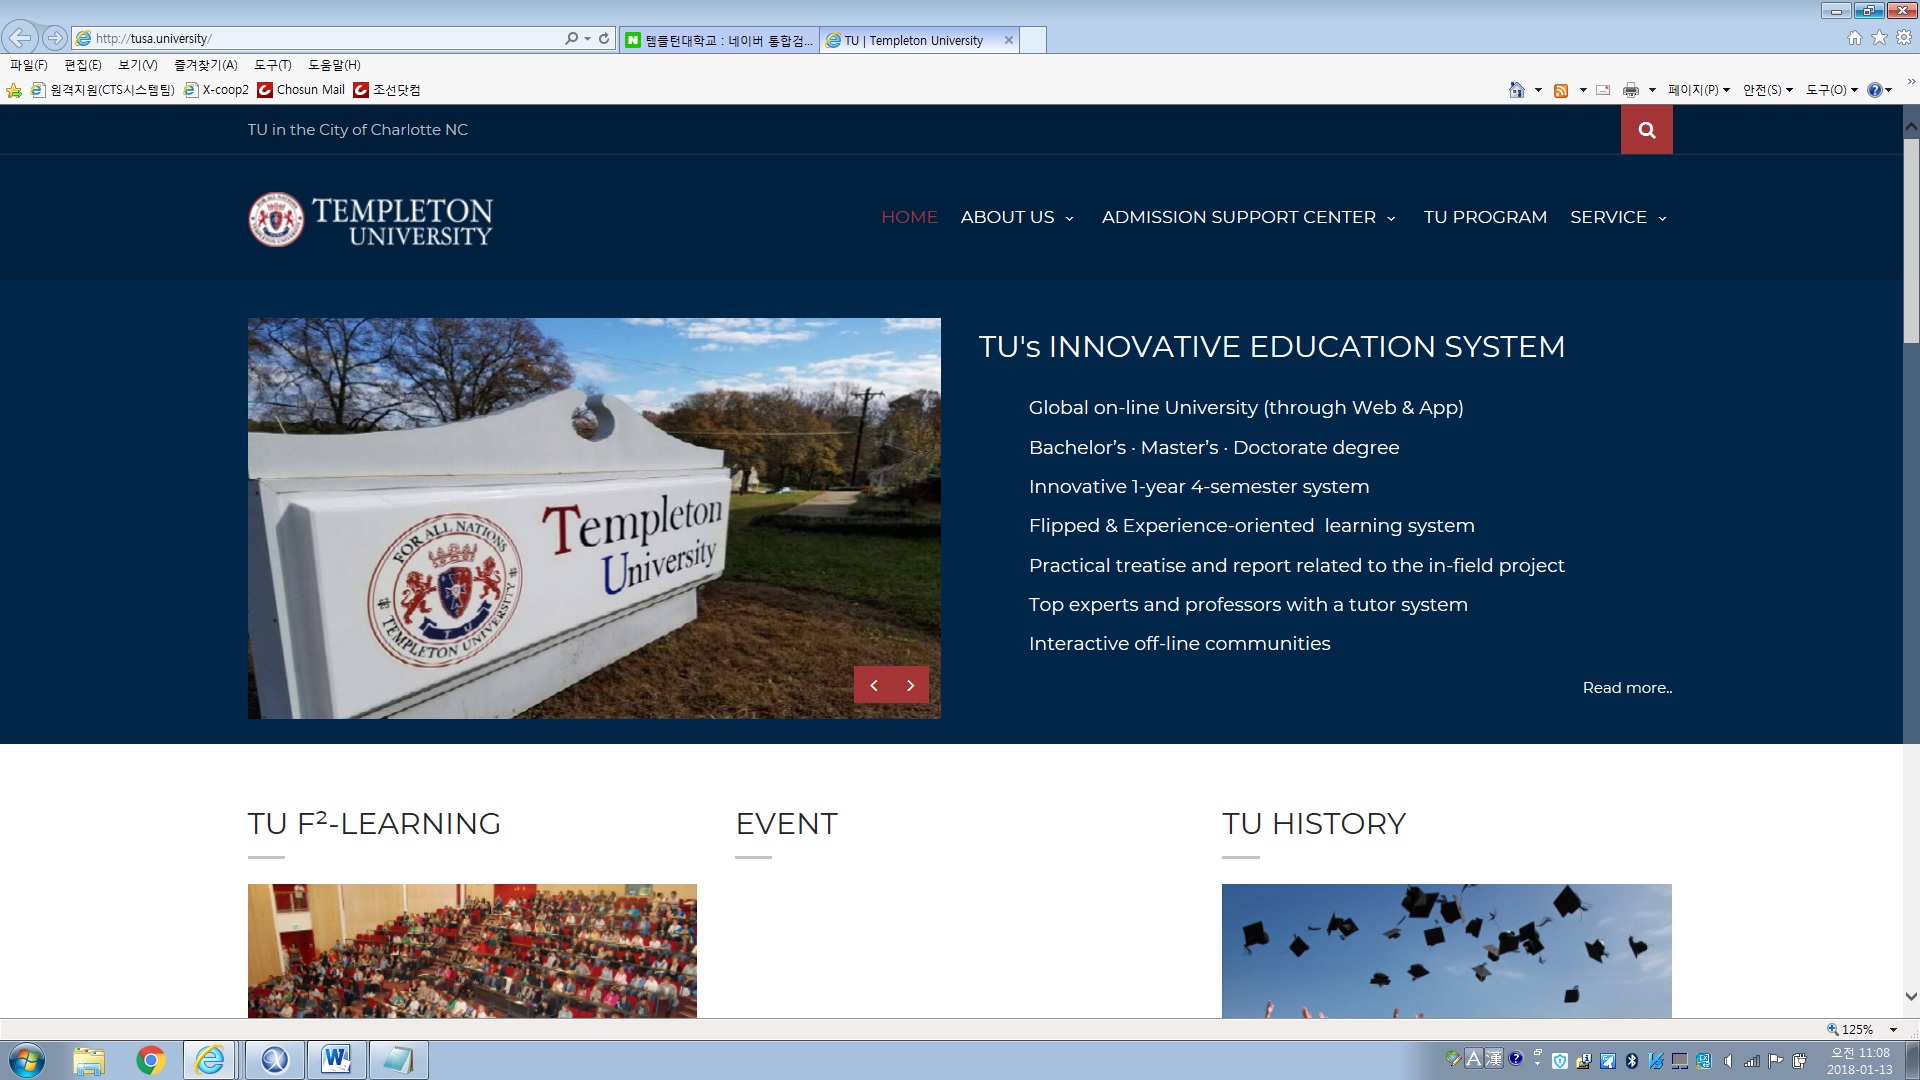
Task: Click the browser back arrow button
Action: [x=20, y=38]
